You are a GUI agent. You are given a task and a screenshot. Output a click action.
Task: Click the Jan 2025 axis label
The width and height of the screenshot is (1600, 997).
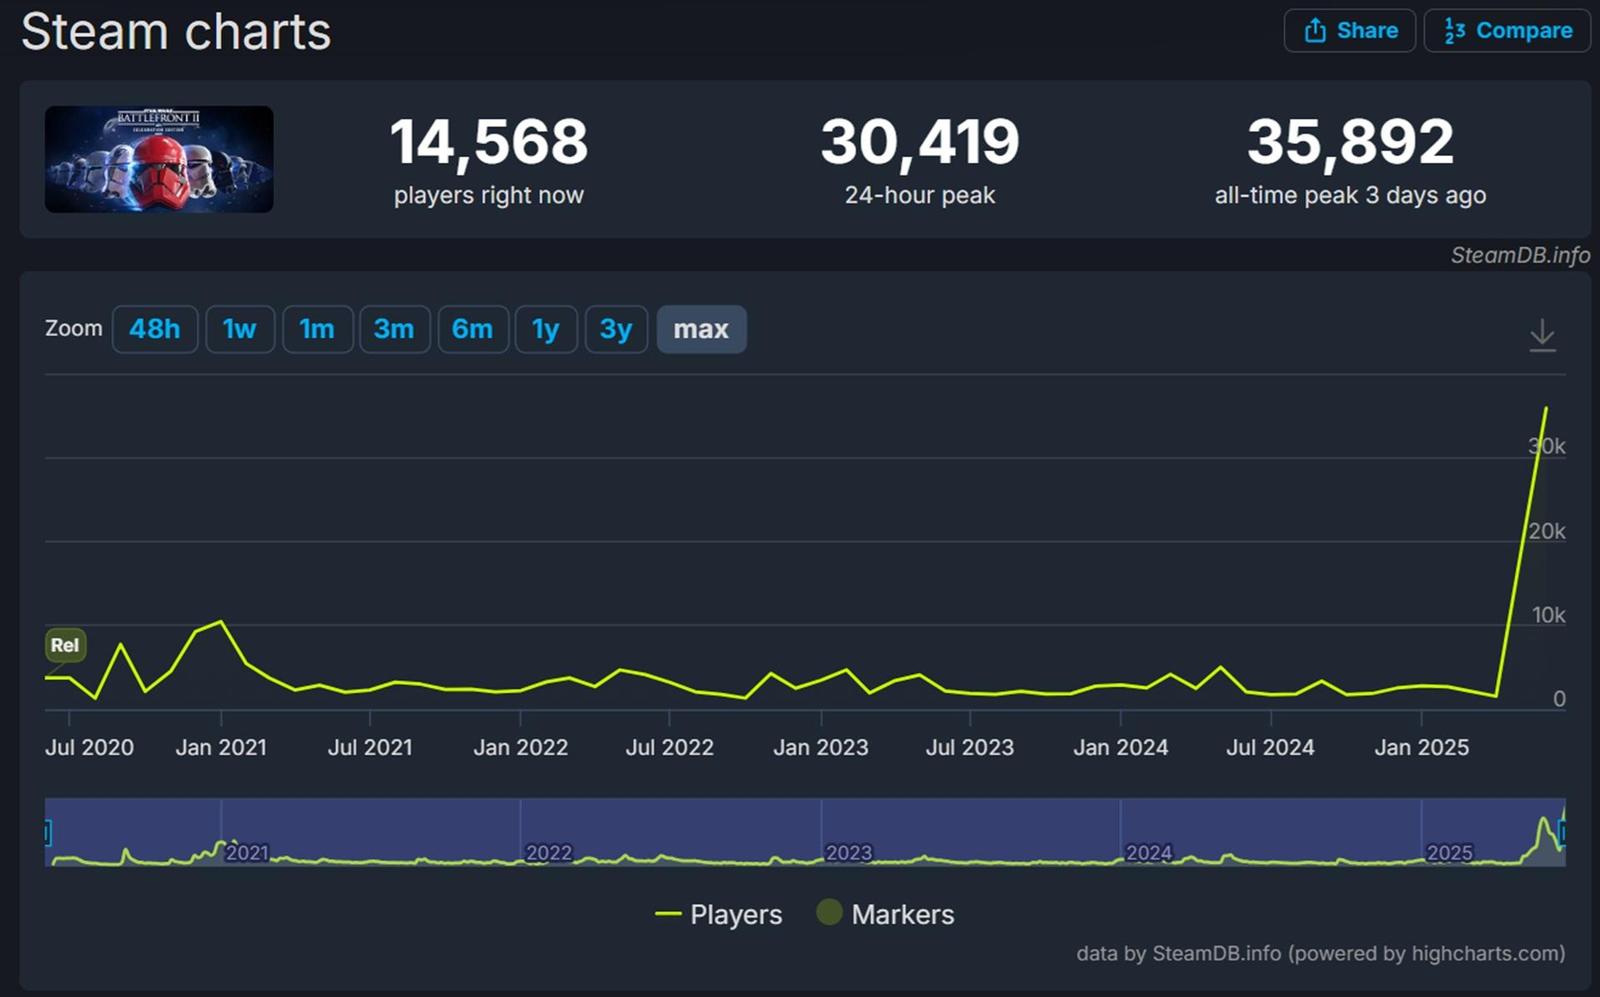[1422, 747]
